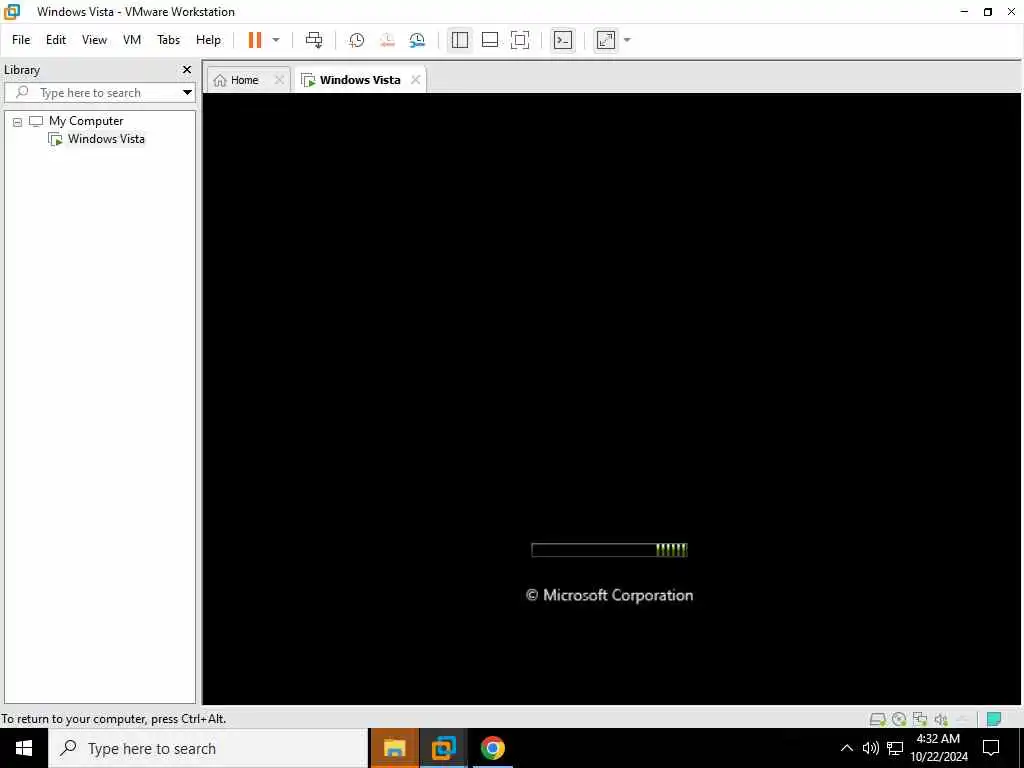Click the stretch guest display icon

click(x=606, y=40)
